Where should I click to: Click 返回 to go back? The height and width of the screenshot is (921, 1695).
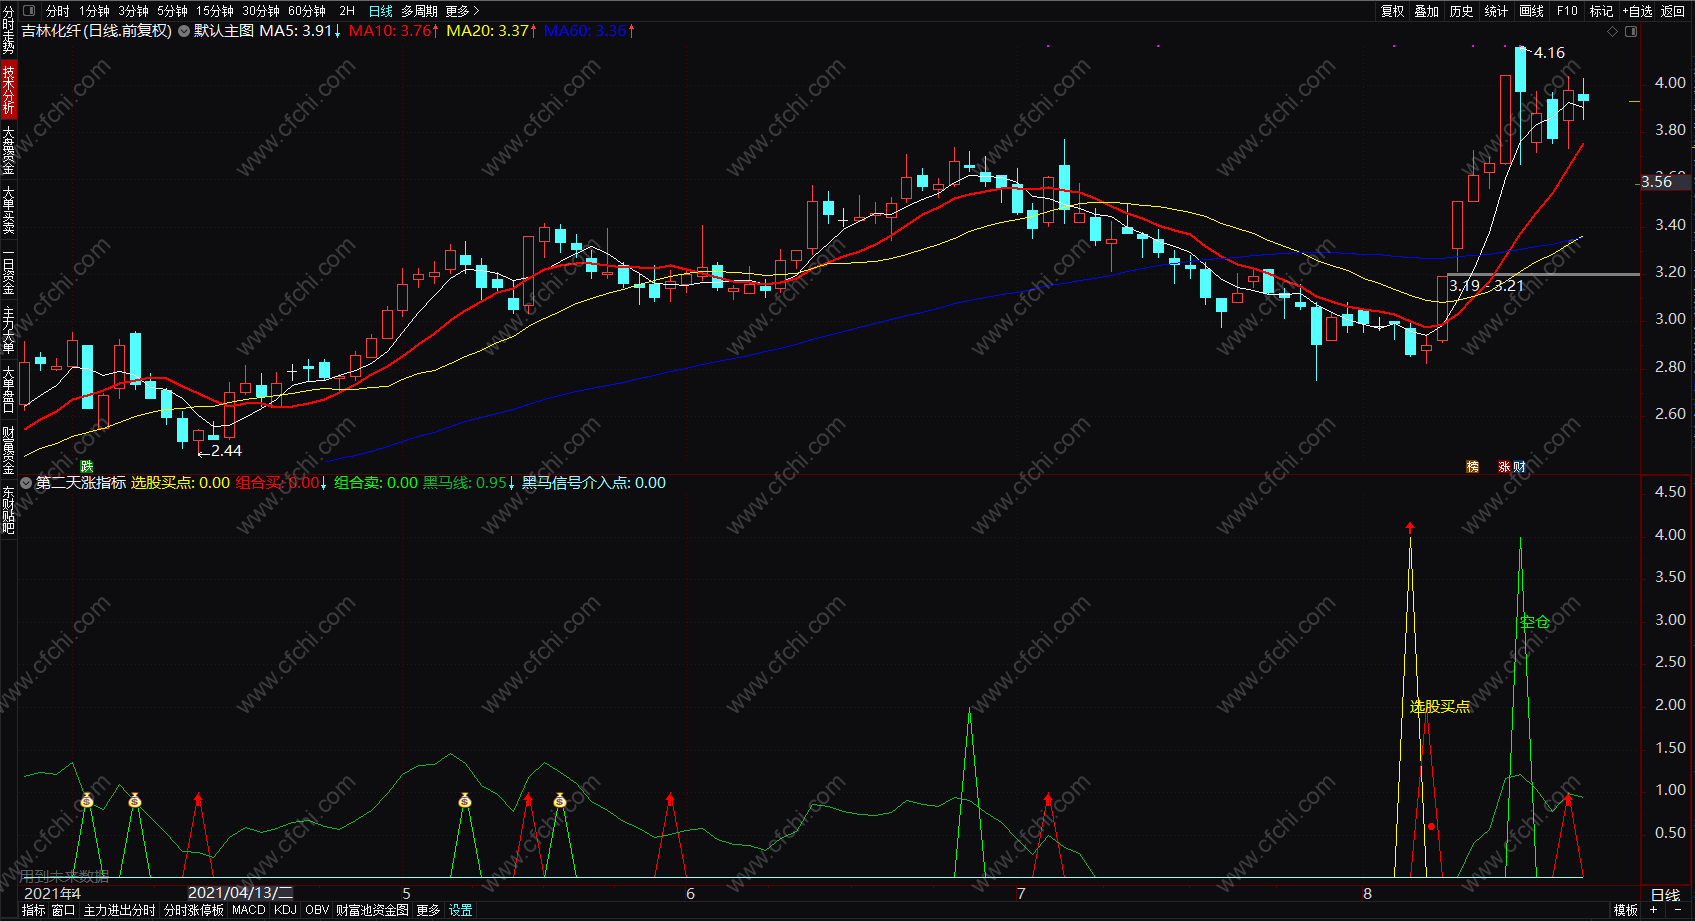pyautogui.click(x=1673, y=11)
